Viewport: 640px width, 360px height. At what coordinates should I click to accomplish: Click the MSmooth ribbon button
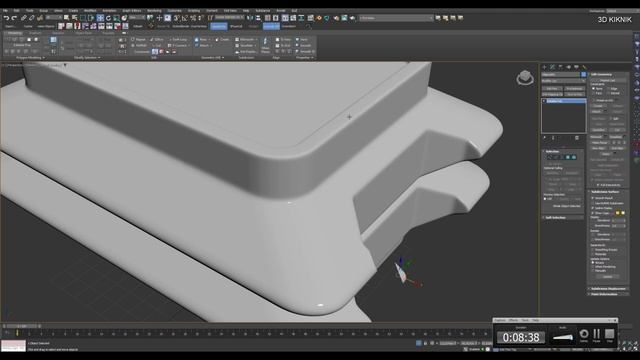(x=247, y=40)
